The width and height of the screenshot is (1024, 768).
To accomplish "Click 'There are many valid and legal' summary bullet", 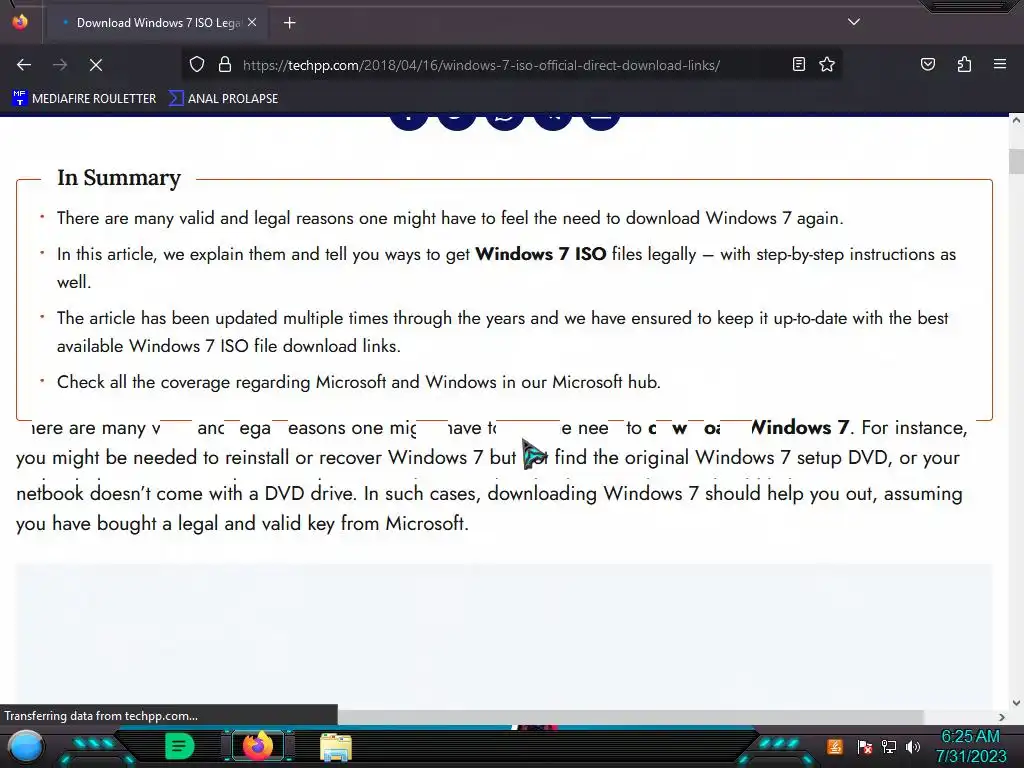I will [450, 218].
